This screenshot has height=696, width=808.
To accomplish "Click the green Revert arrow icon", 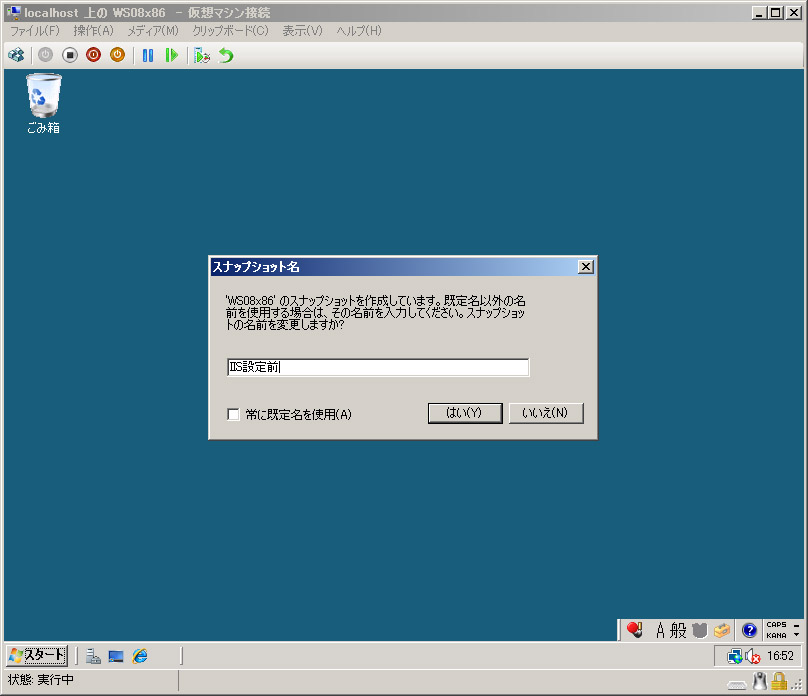I will 226,55.
